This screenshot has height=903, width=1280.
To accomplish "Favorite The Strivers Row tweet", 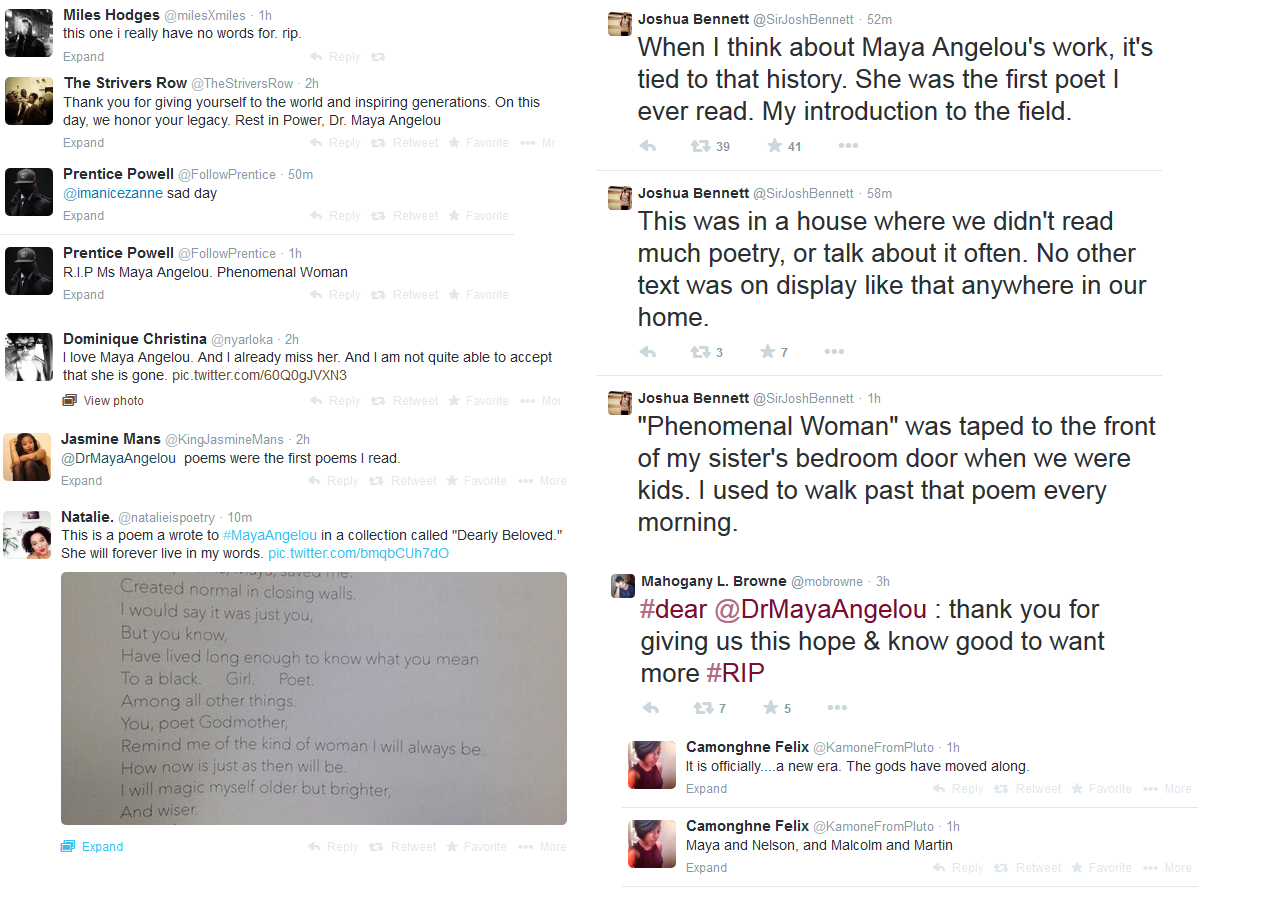I will (x=478, y=143).
